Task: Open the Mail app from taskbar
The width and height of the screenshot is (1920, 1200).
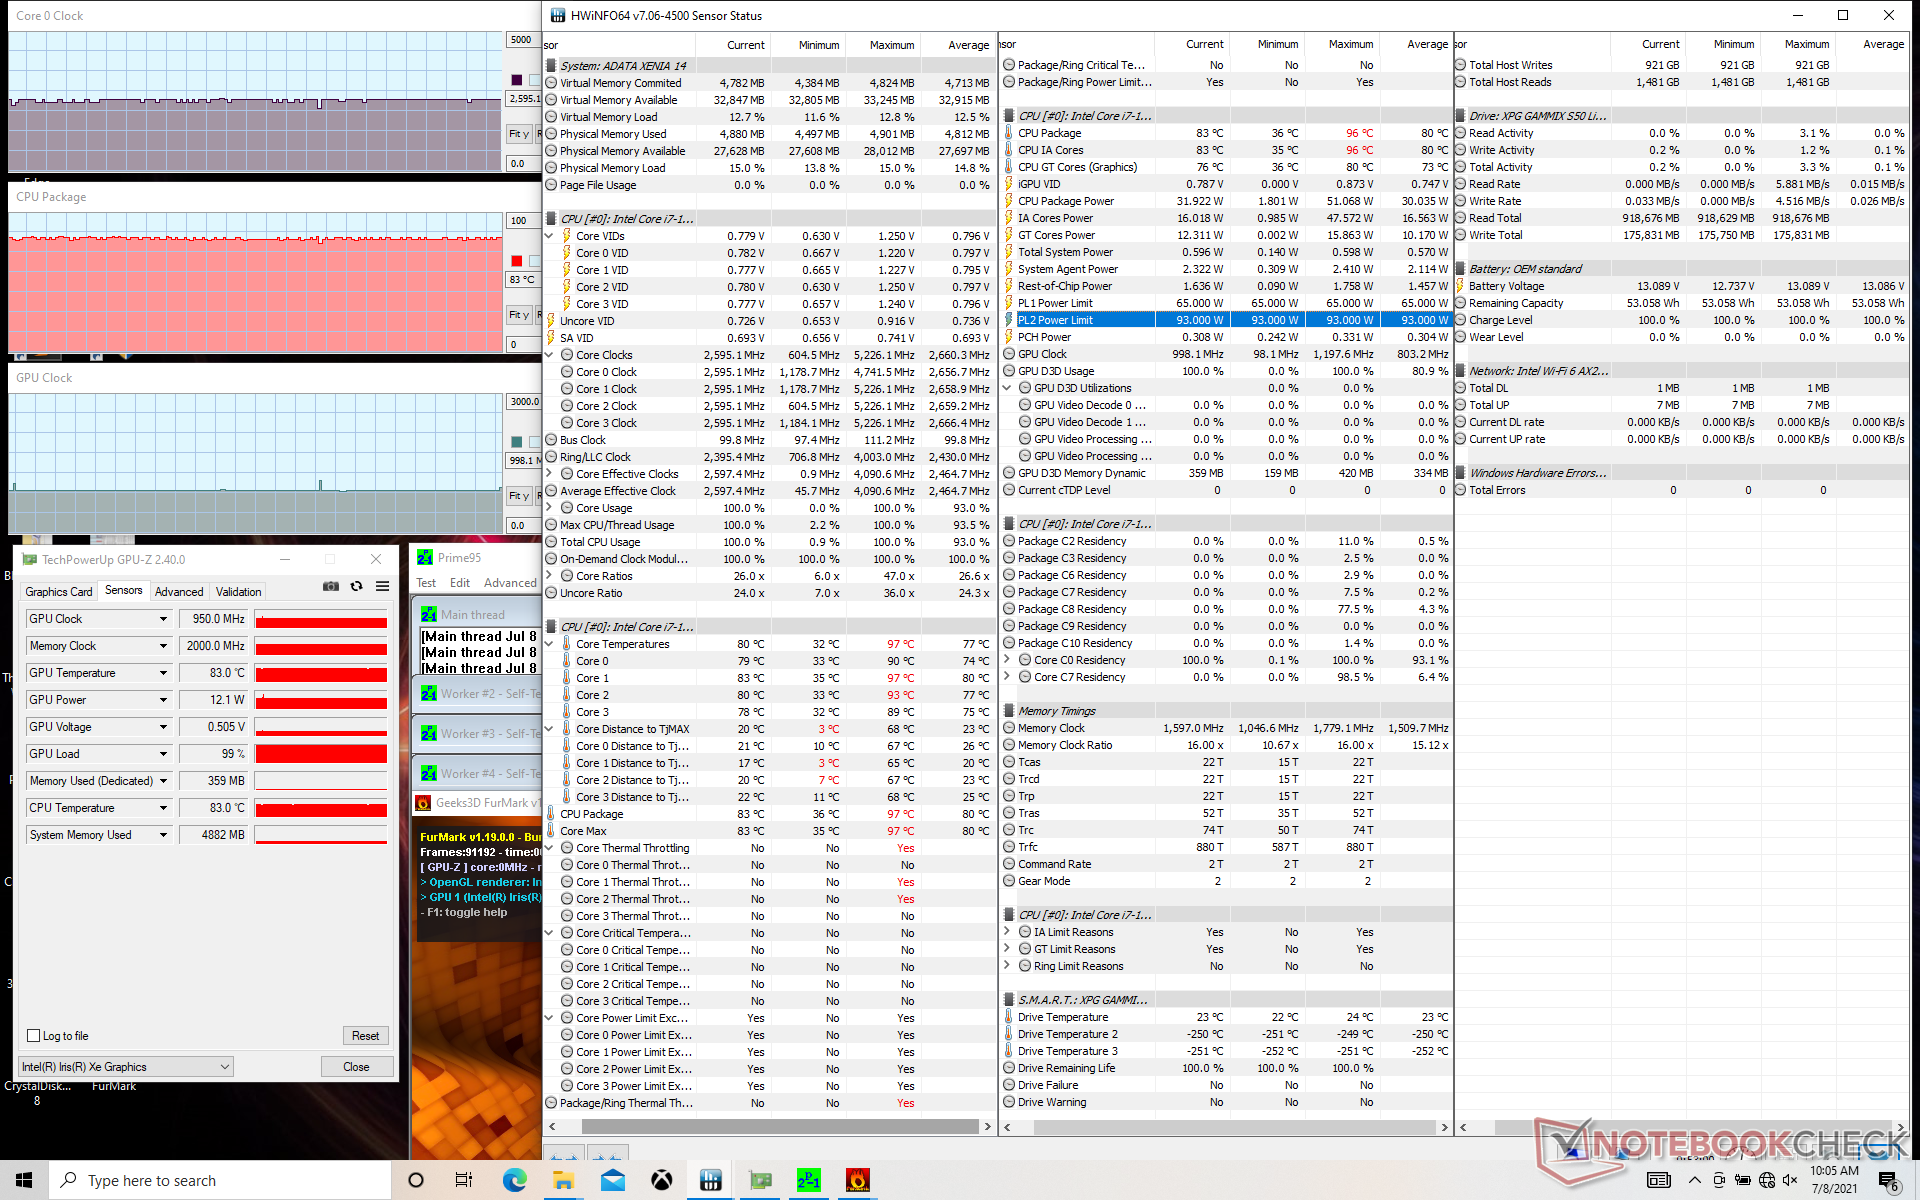Action: click(x=612, y=1180)
